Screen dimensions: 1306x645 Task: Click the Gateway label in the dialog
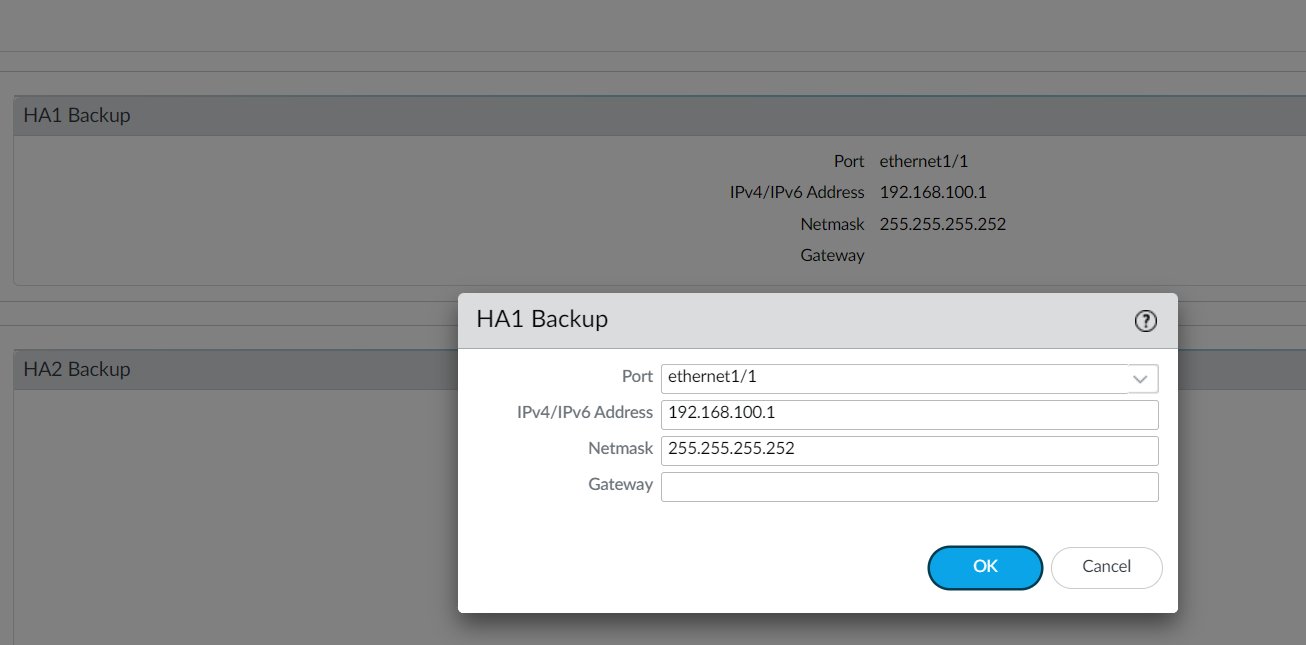tap(620, 485)
